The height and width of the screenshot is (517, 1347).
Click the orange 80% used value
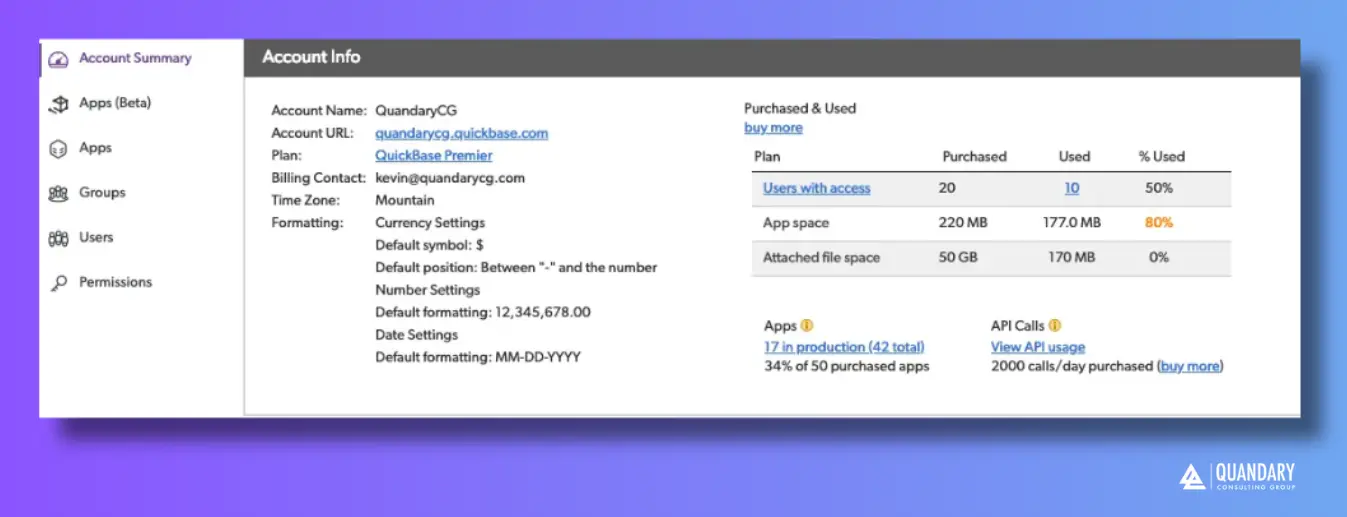[x=1159, y=223]
